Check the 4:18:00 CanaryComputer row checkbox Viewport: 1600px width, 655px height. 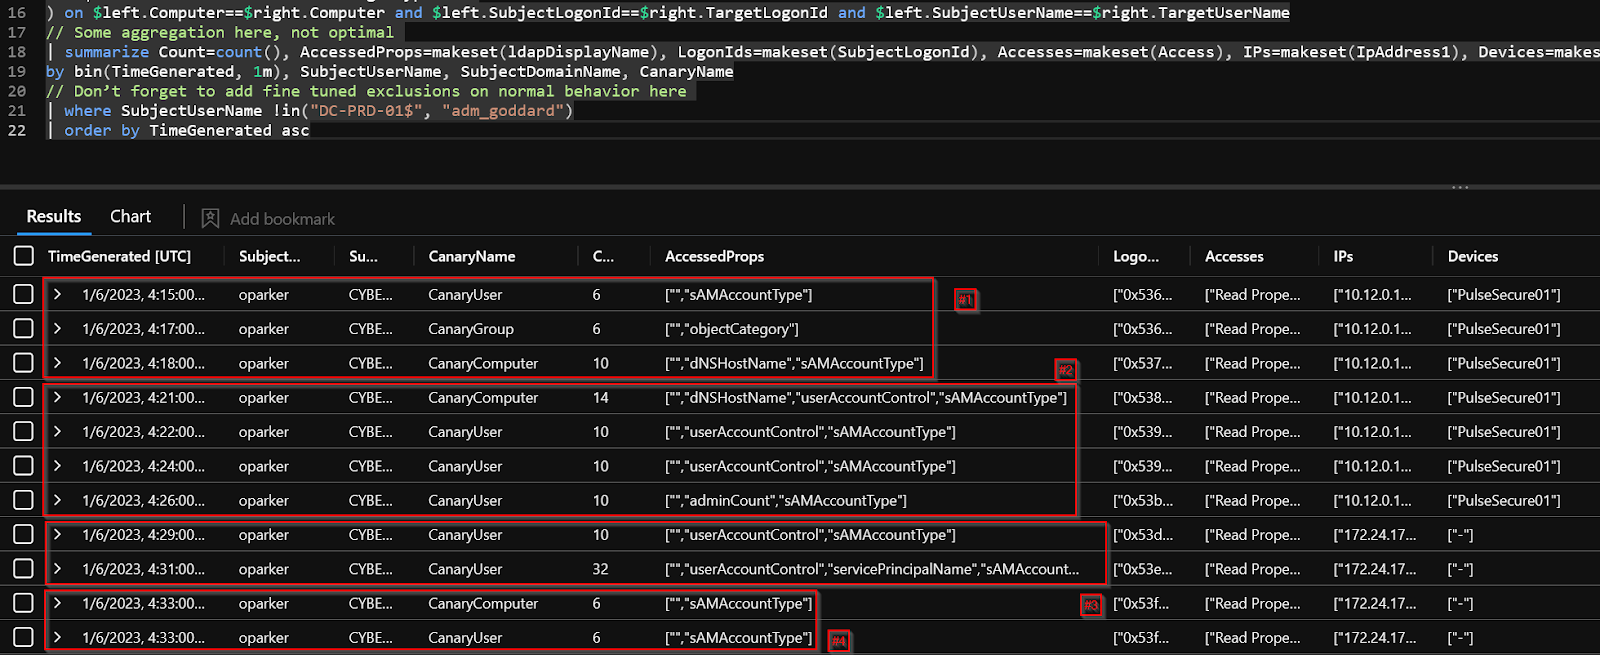24,363
